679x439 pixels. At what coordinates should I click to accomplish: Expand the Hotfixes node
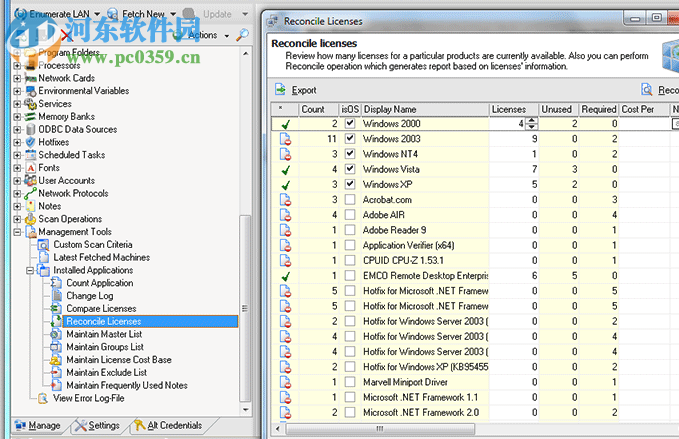point(17,142)
